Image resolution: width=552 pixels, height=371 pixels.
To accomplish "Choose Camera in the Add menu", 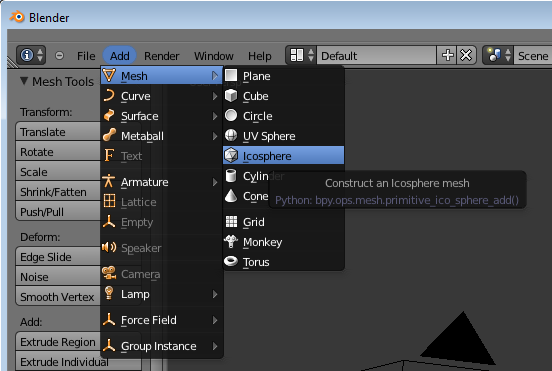I will [162, 274].
